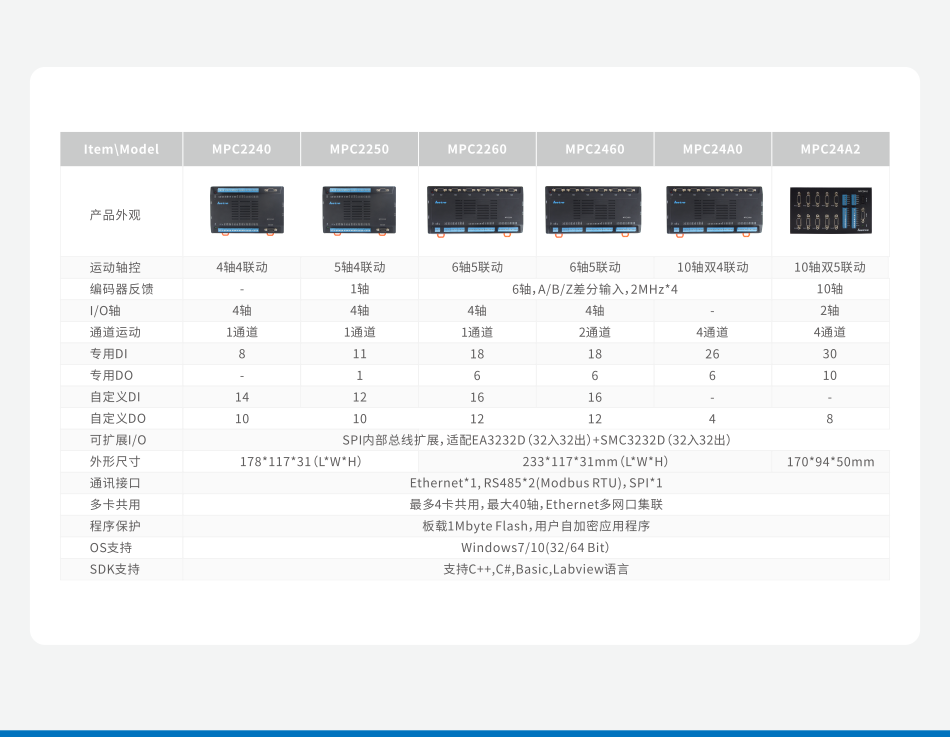Screen dimensions: 950x737
Task: Click 4通道 in MPC24A2 column
Action: point(830,332)
